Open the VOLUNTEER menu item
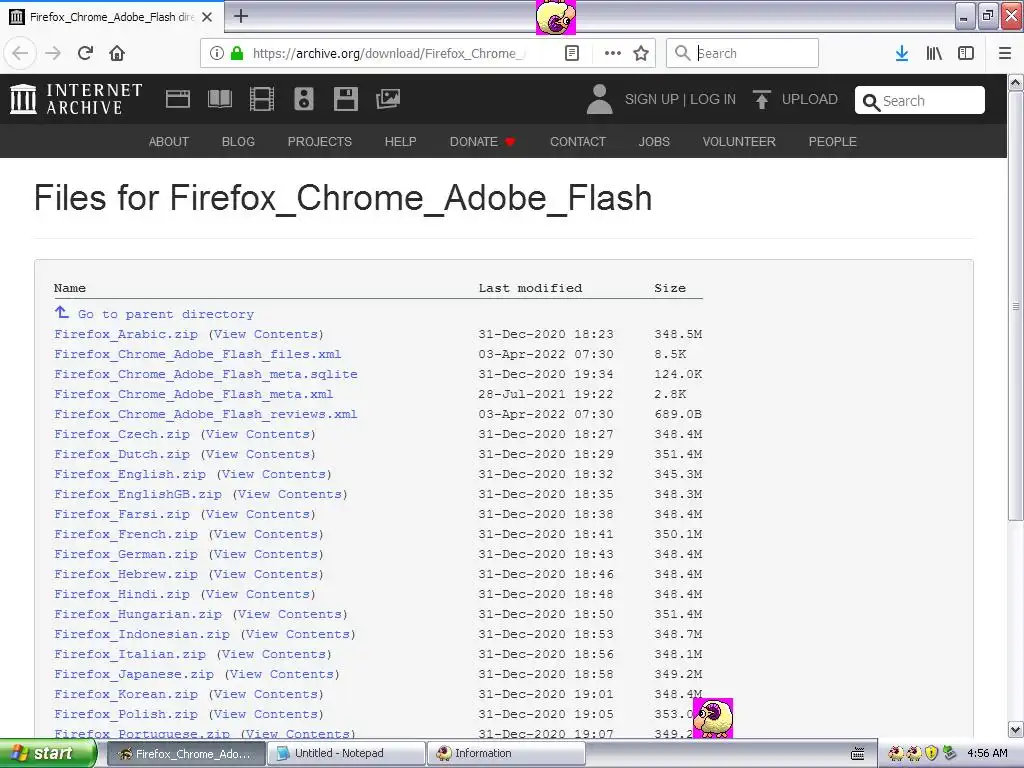 (739, 142)
